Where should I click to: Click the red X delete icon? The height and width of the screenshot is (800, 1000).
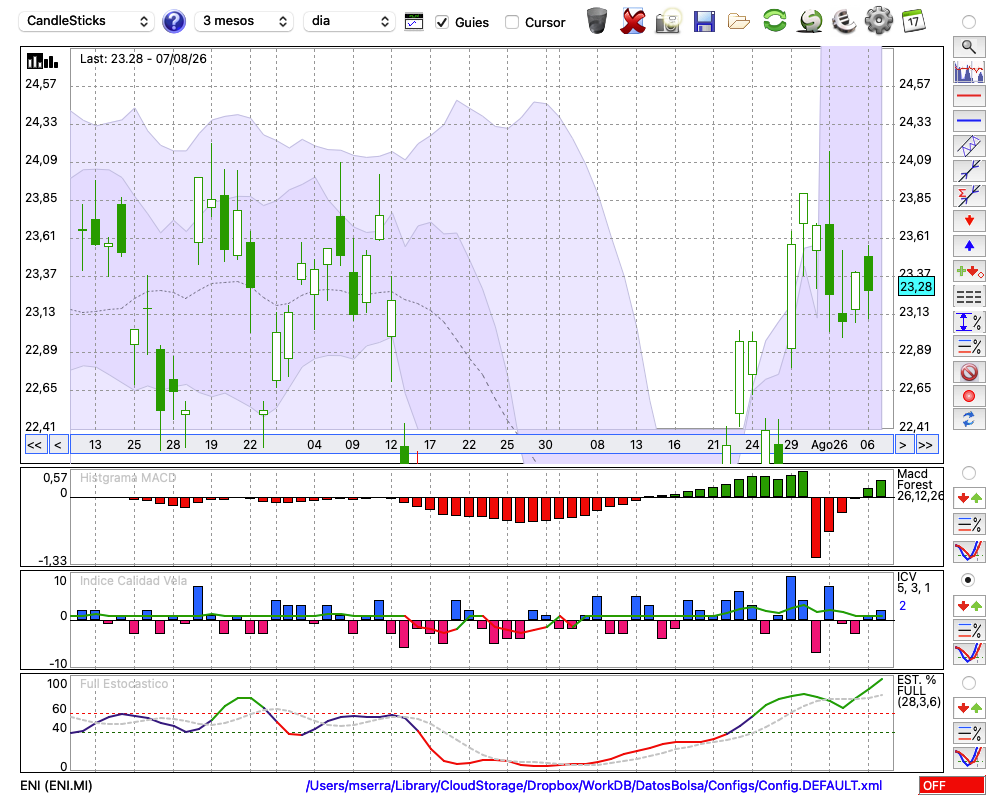pos(633,21)
